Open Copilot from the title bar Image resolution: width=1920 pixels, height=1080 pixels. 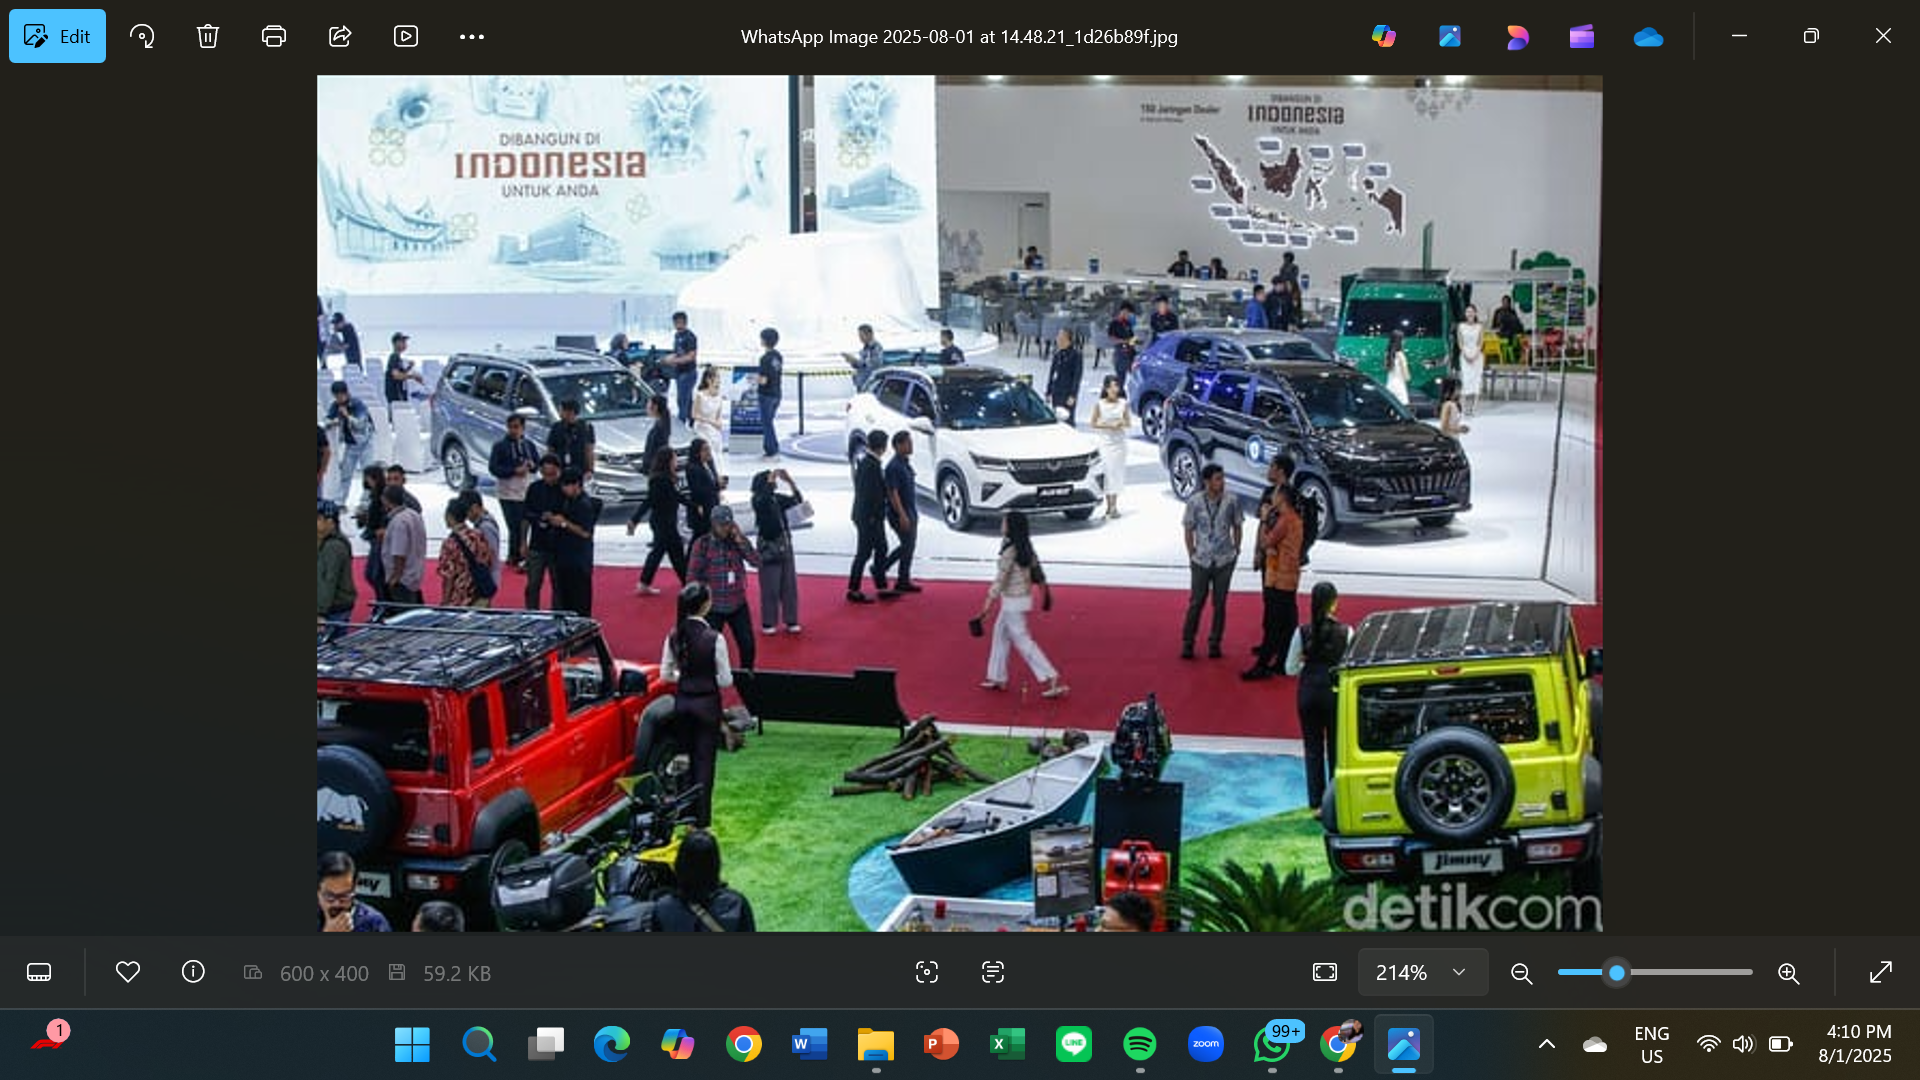(1384, 36)
